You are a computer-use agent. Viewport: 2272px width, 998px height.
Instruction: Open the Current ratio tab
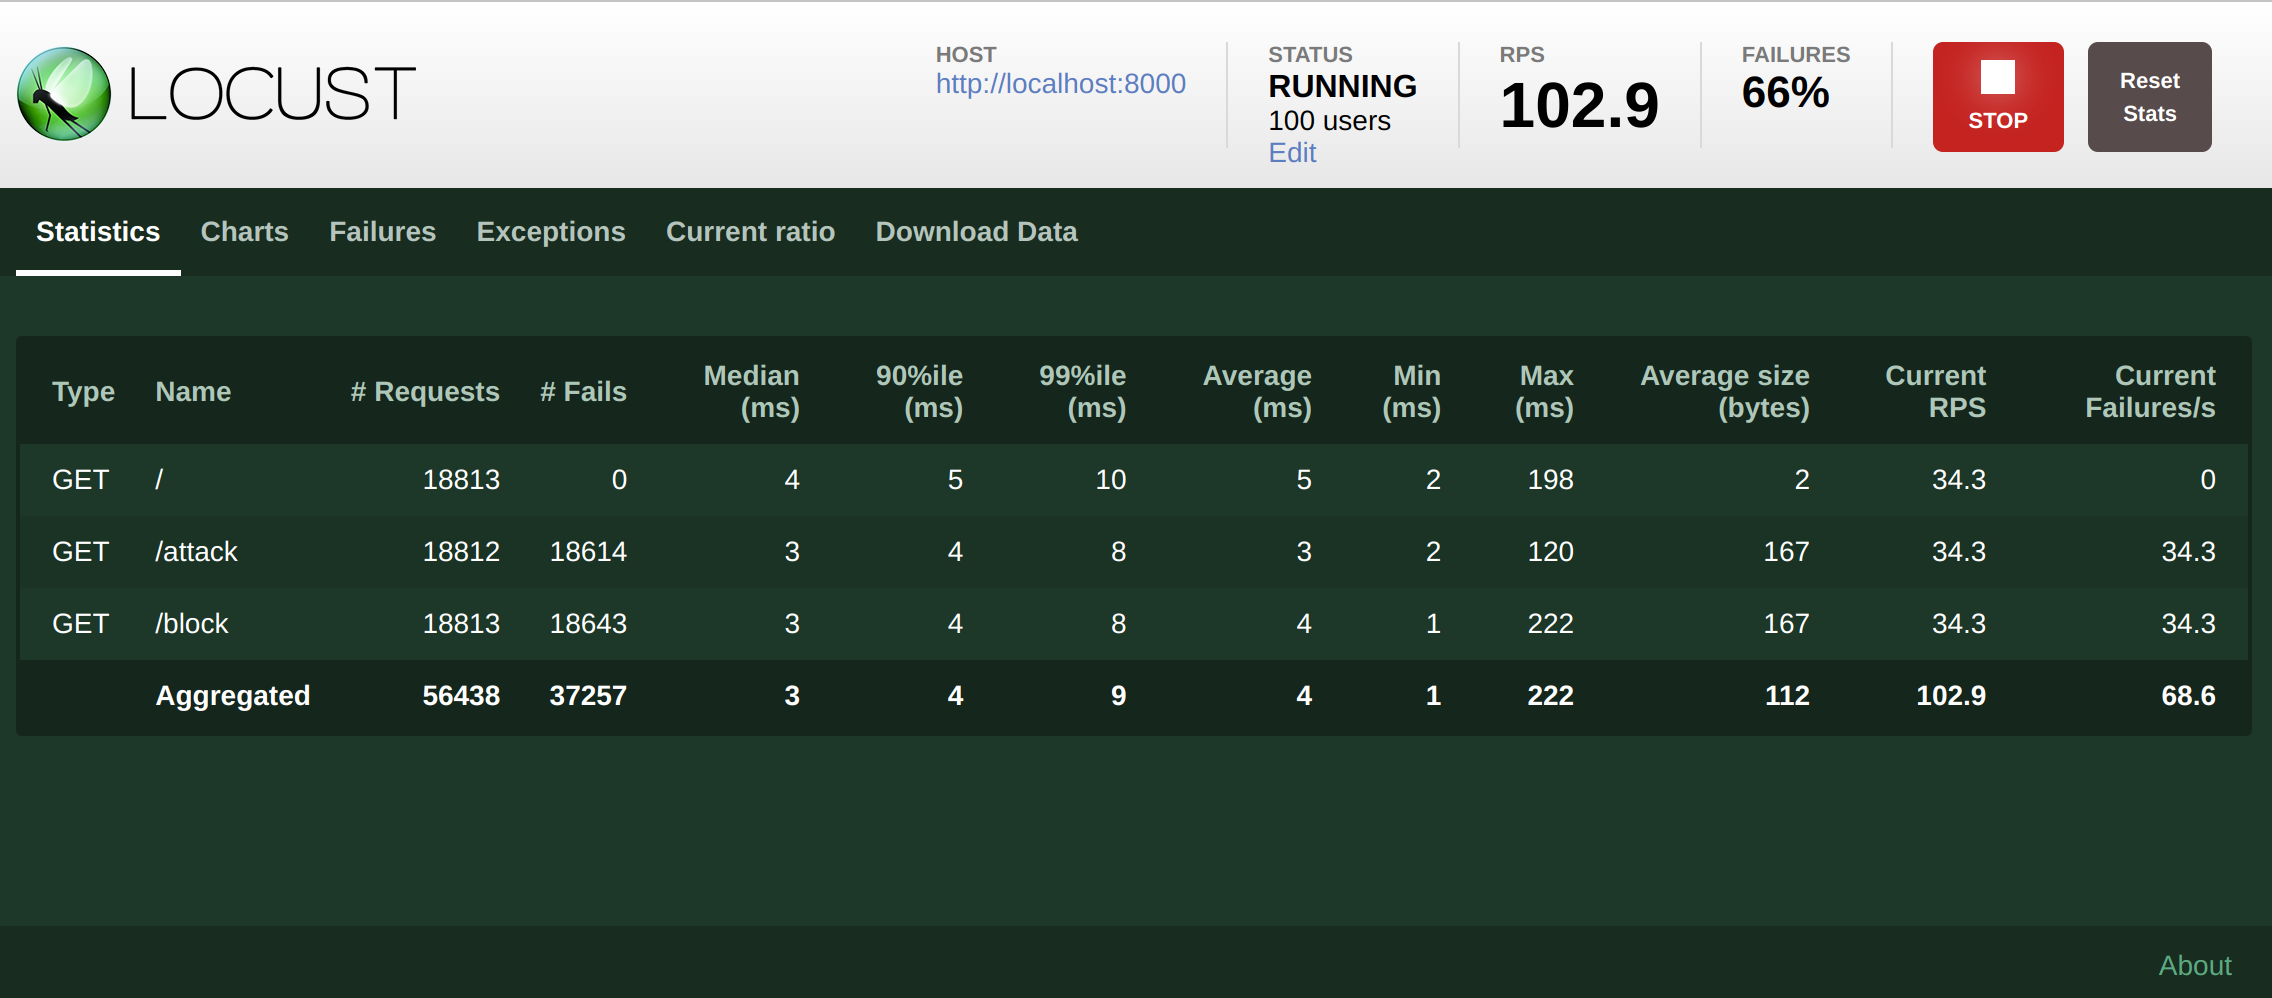[x=750, y=232]
